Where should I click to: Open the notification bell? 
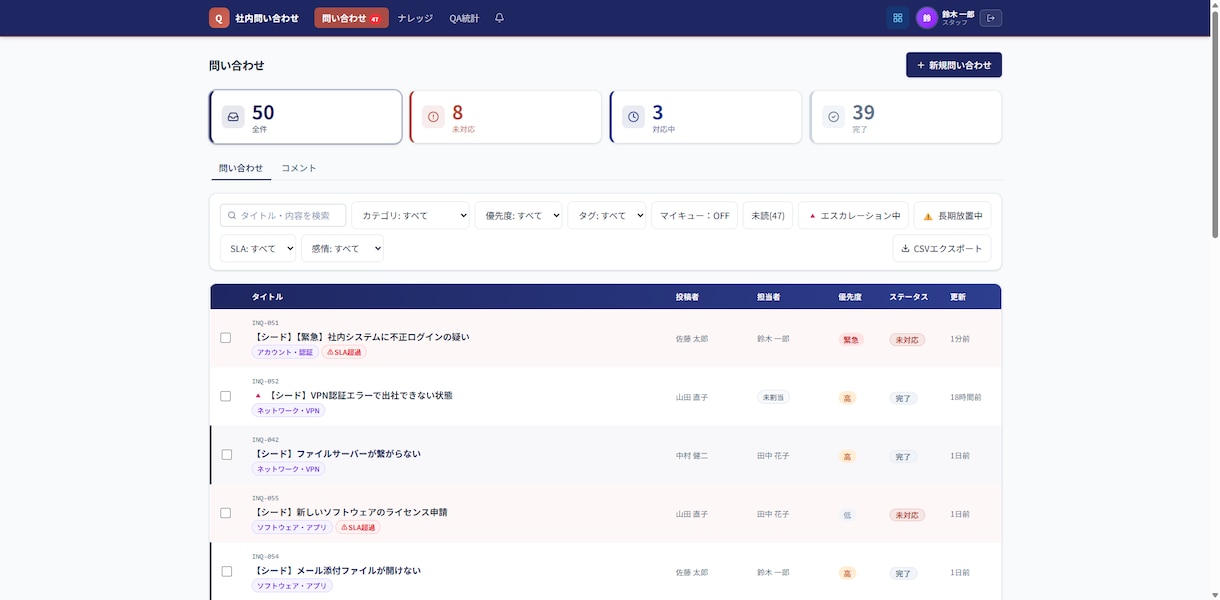click(x=499, y=18)
